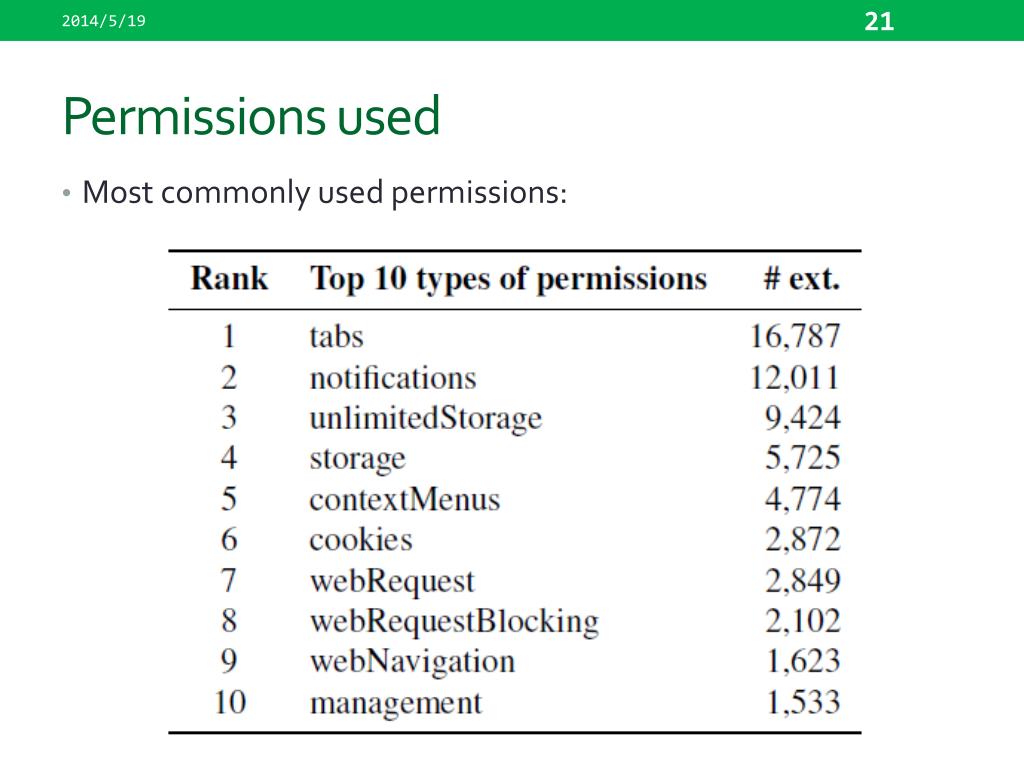The image size is (1024, 768).
Task: Click the 1,533 extension count
Action: [x=803, y=703]
